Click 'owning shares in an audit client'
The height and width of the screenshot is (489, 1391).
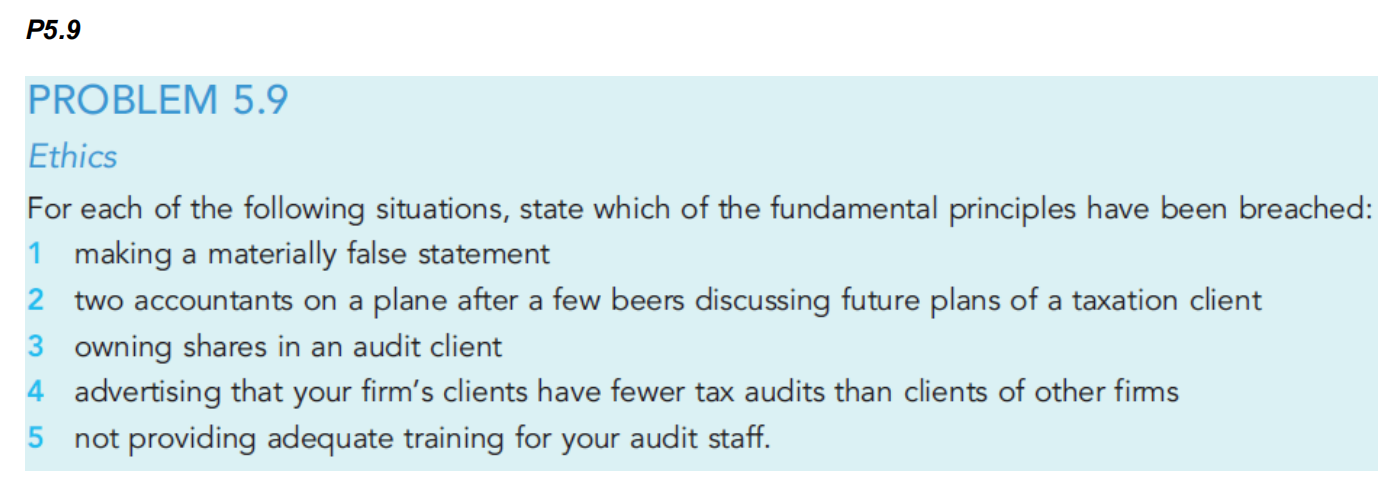(288, 347)
